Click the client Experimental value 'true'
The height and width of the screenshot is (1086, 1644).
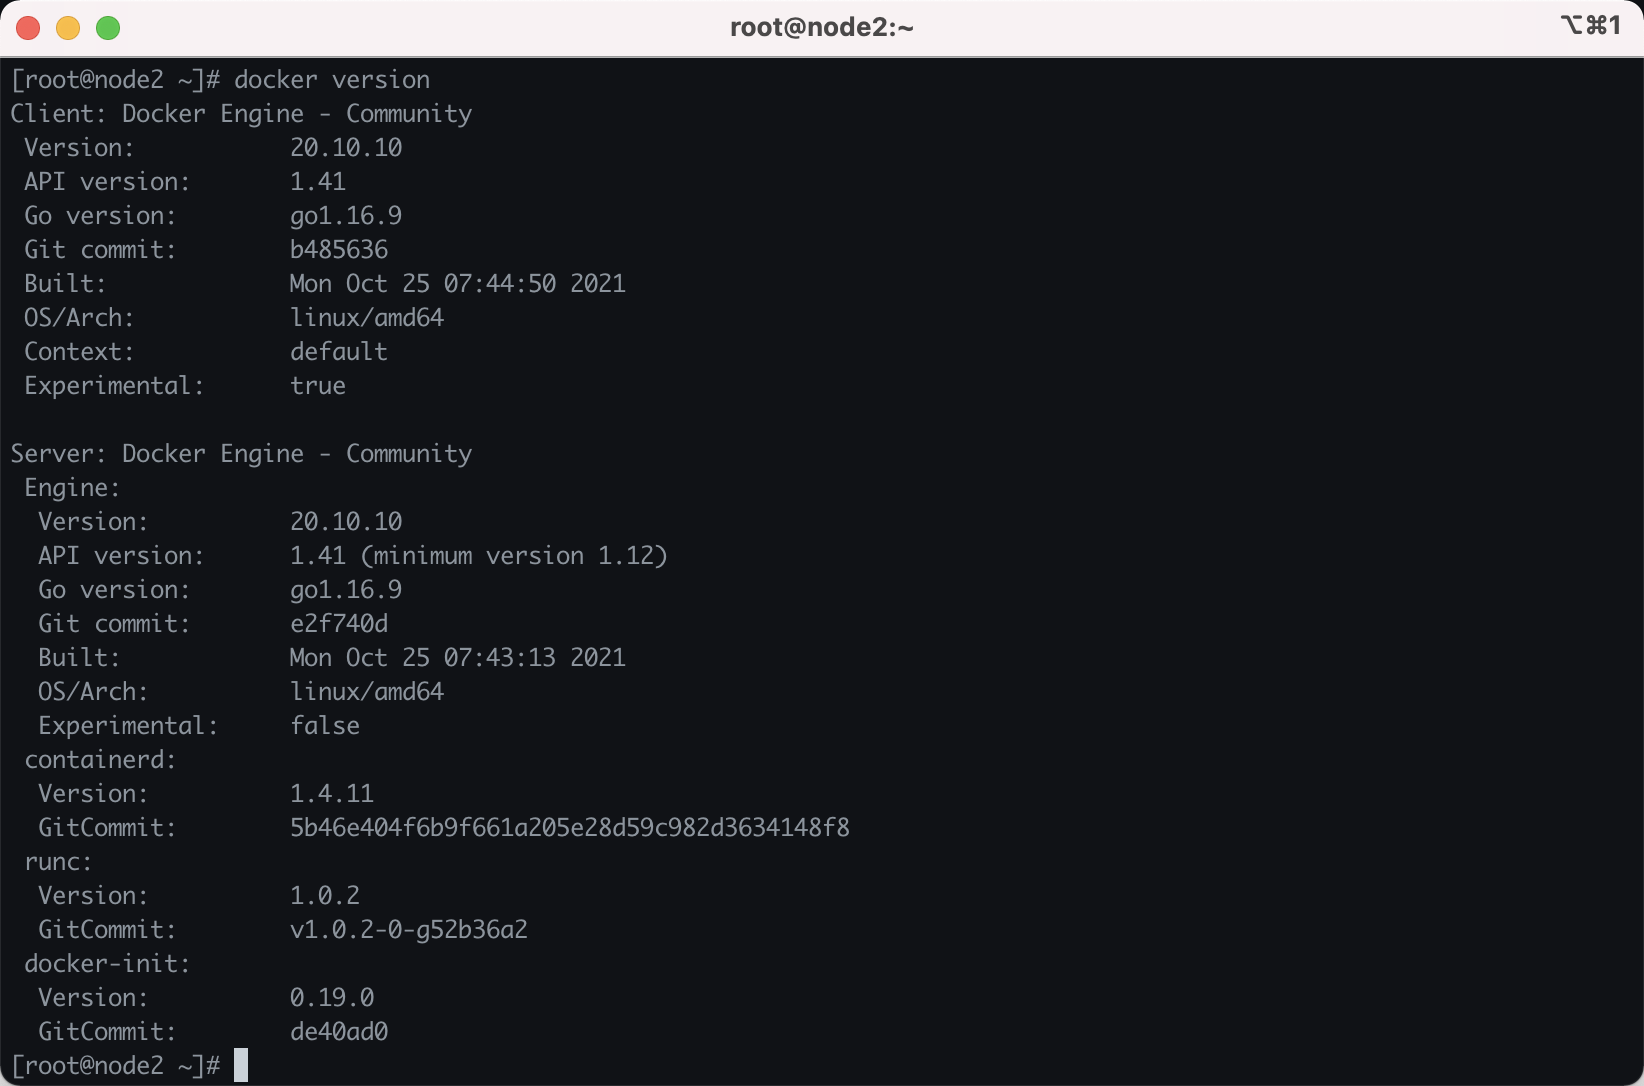(x=318, y=386)
